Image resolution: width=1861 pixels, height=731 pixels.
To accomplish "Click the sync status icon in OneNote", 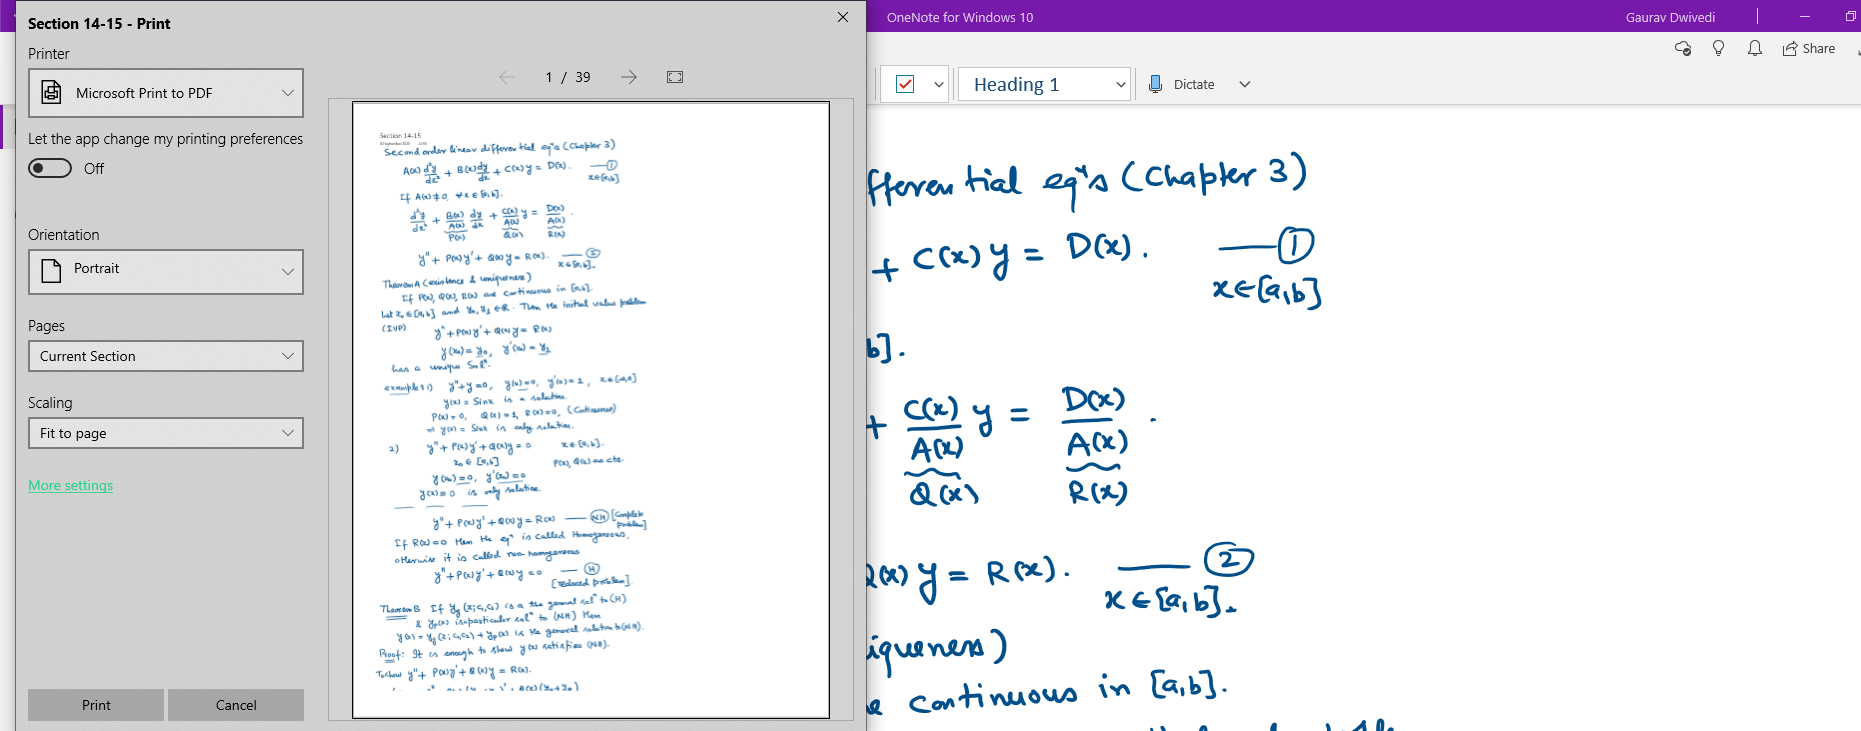I will [x=1683, y=48].
